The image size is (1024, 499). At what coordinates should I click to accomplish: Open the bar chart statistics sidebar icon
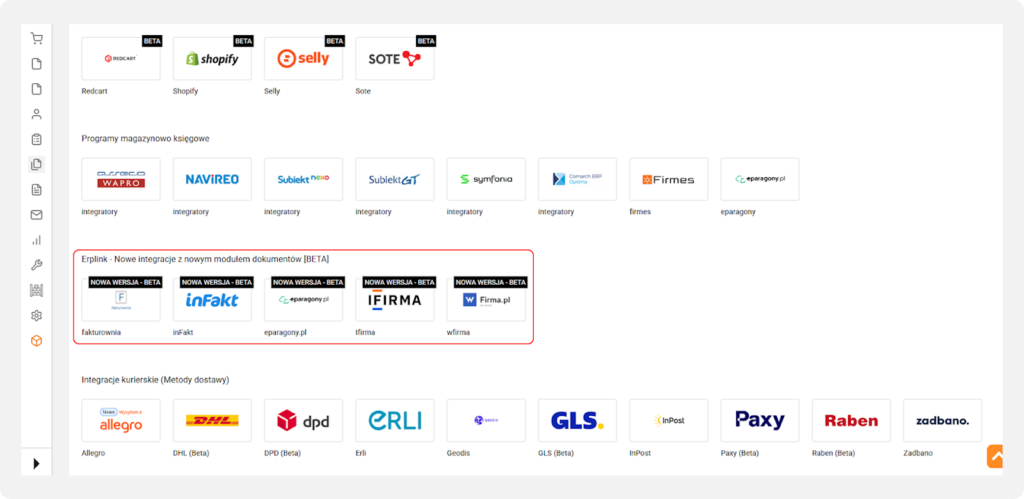point(37,240)
